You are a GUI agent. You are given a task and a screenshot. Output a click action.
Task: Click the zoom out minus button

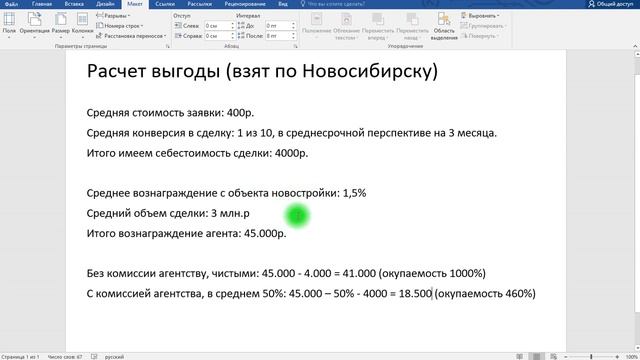click(566, 357)
